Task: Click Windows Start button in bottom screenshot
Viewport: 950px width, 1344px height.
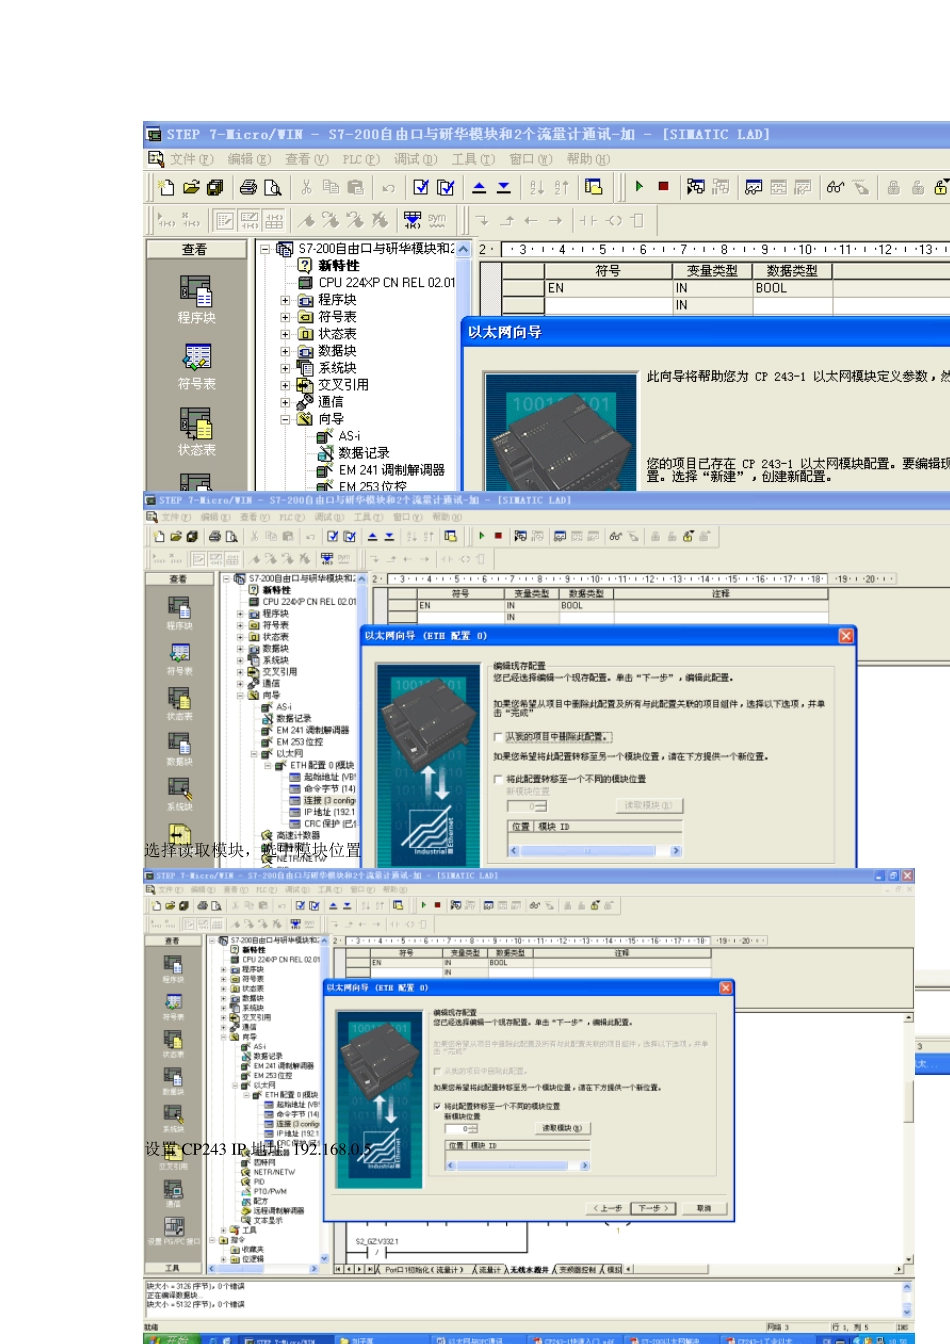Action: tap(171, 1339)
